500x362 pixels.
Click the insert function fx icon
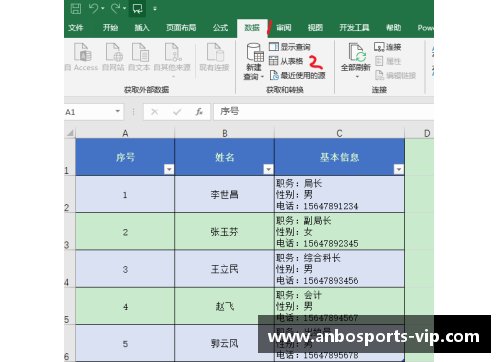pyautogui.click(x=199, y=112)
